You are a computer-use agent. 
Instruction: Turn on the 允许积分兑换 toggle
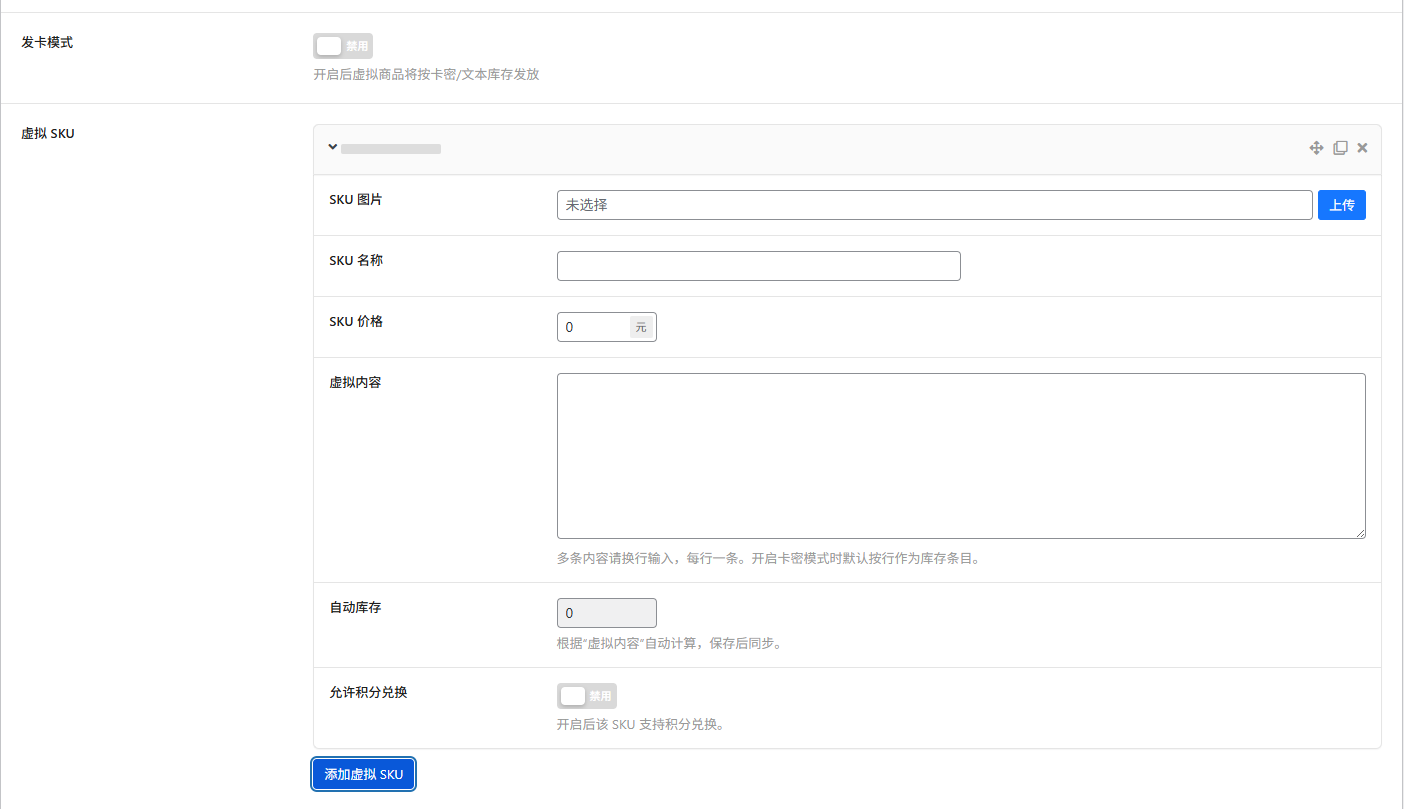(586, 696)
